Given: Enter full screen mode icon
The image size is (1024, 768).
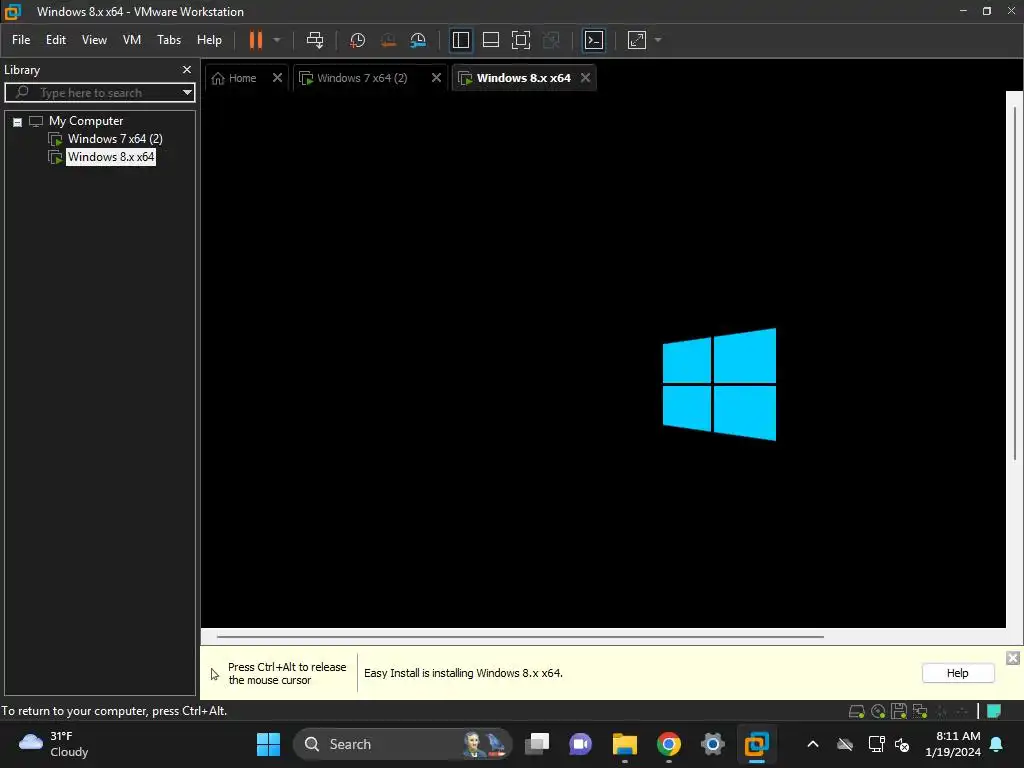Looking at the screenshot, I should click(520, 40).
